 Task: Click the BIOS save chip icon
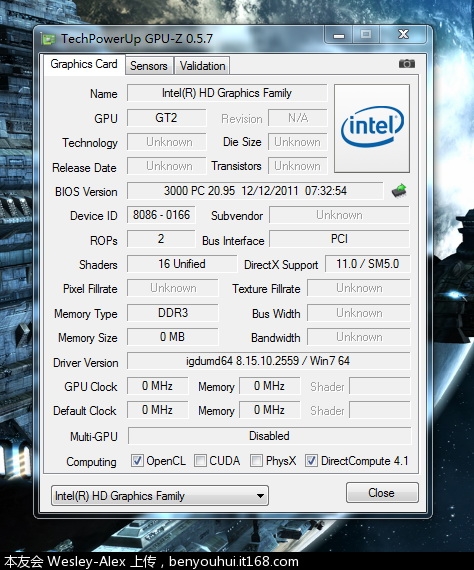[399, 190]
